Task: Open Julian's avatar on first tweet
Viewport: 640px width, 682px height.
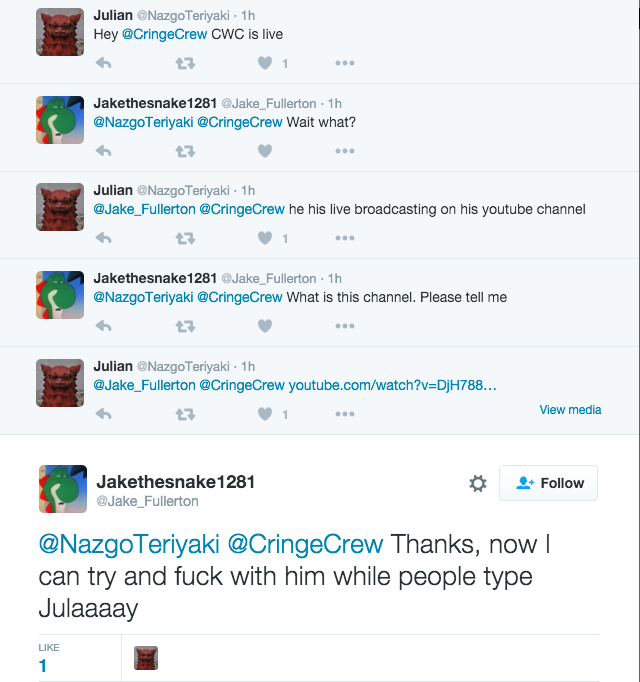Action: click(60, 32)
